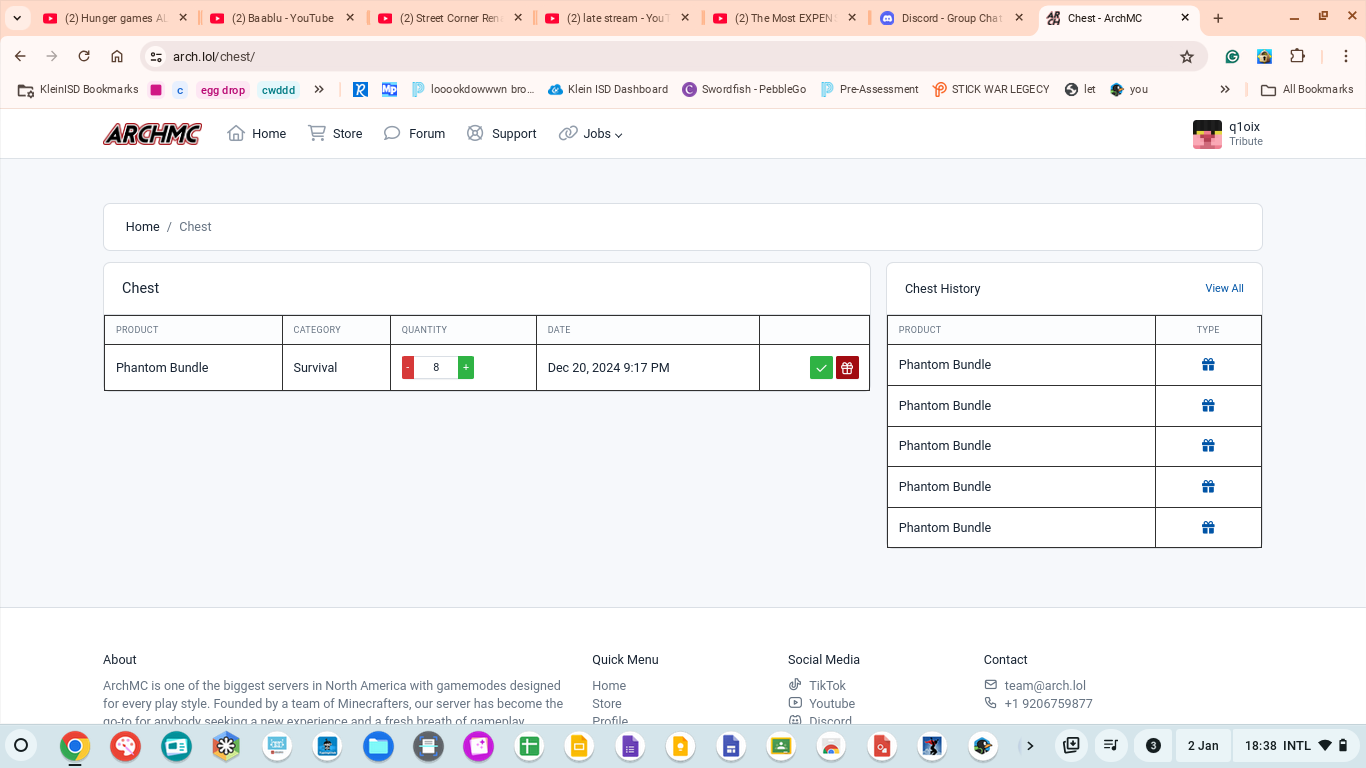This screenshot has height=768, width=1366.
Task: Click gift icon in first Chest History row
Action: point(1208,365)
